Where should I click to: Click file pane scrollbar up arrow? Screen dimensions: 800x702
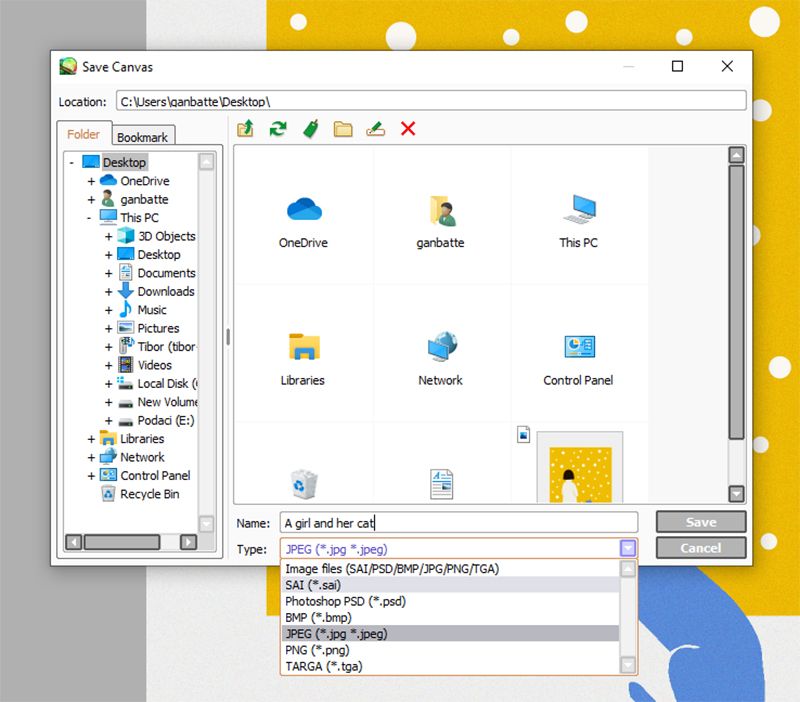[x=736, y=155]
